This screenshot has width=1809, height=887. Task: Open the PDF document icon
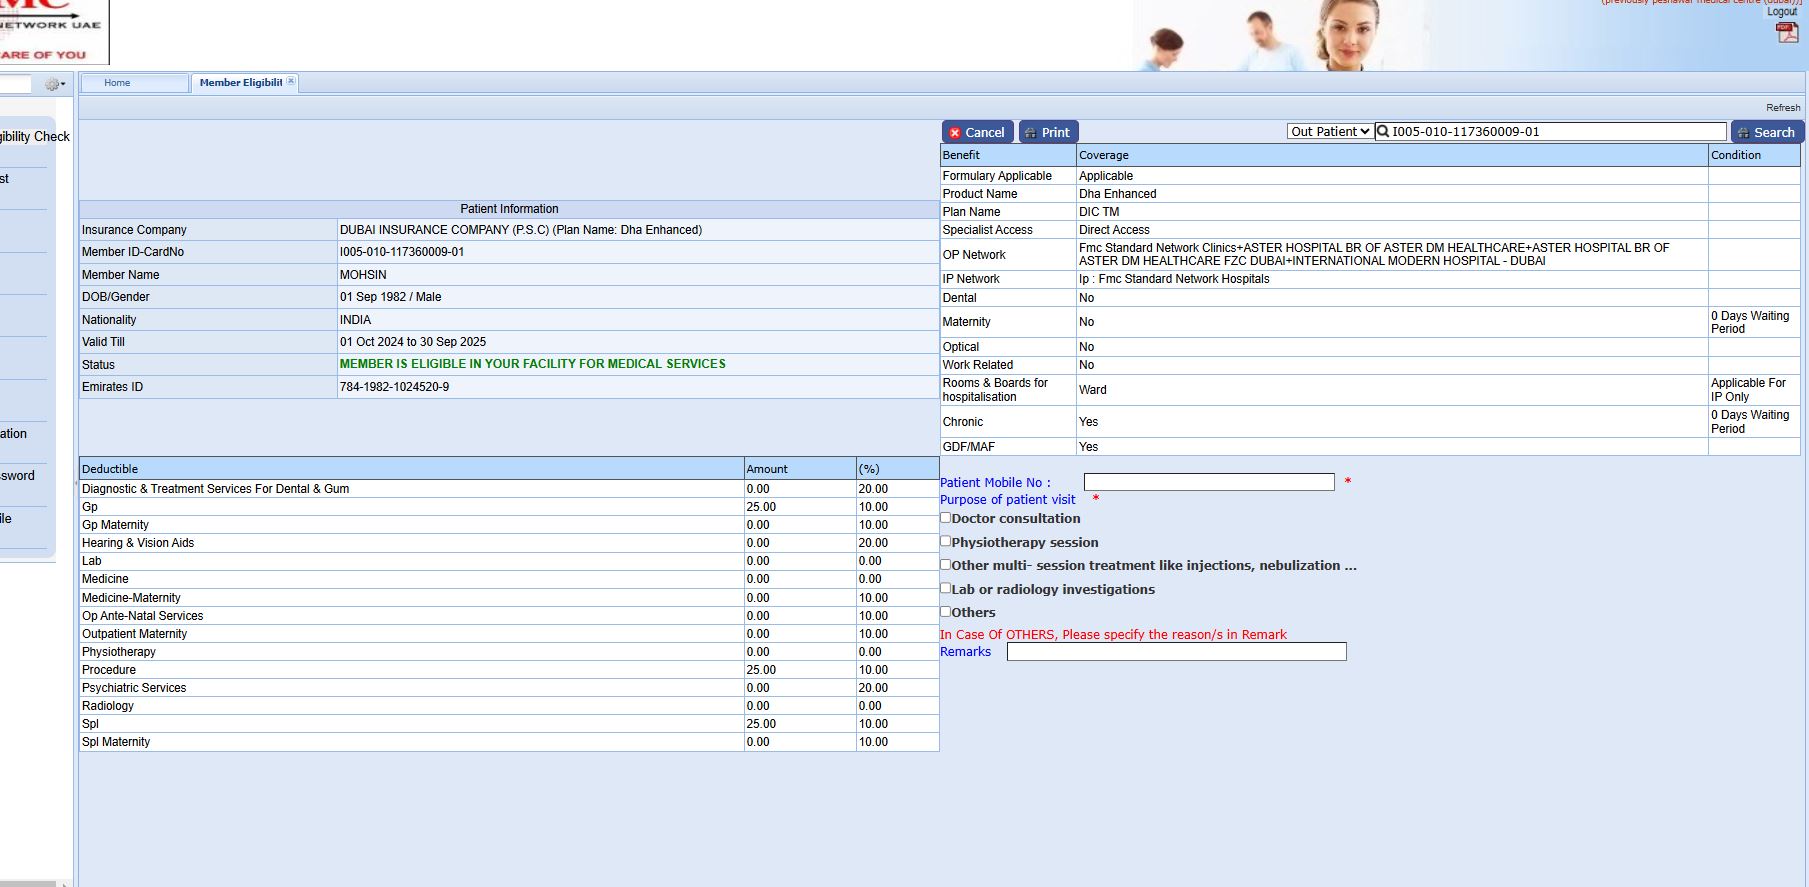point(1786,32)
